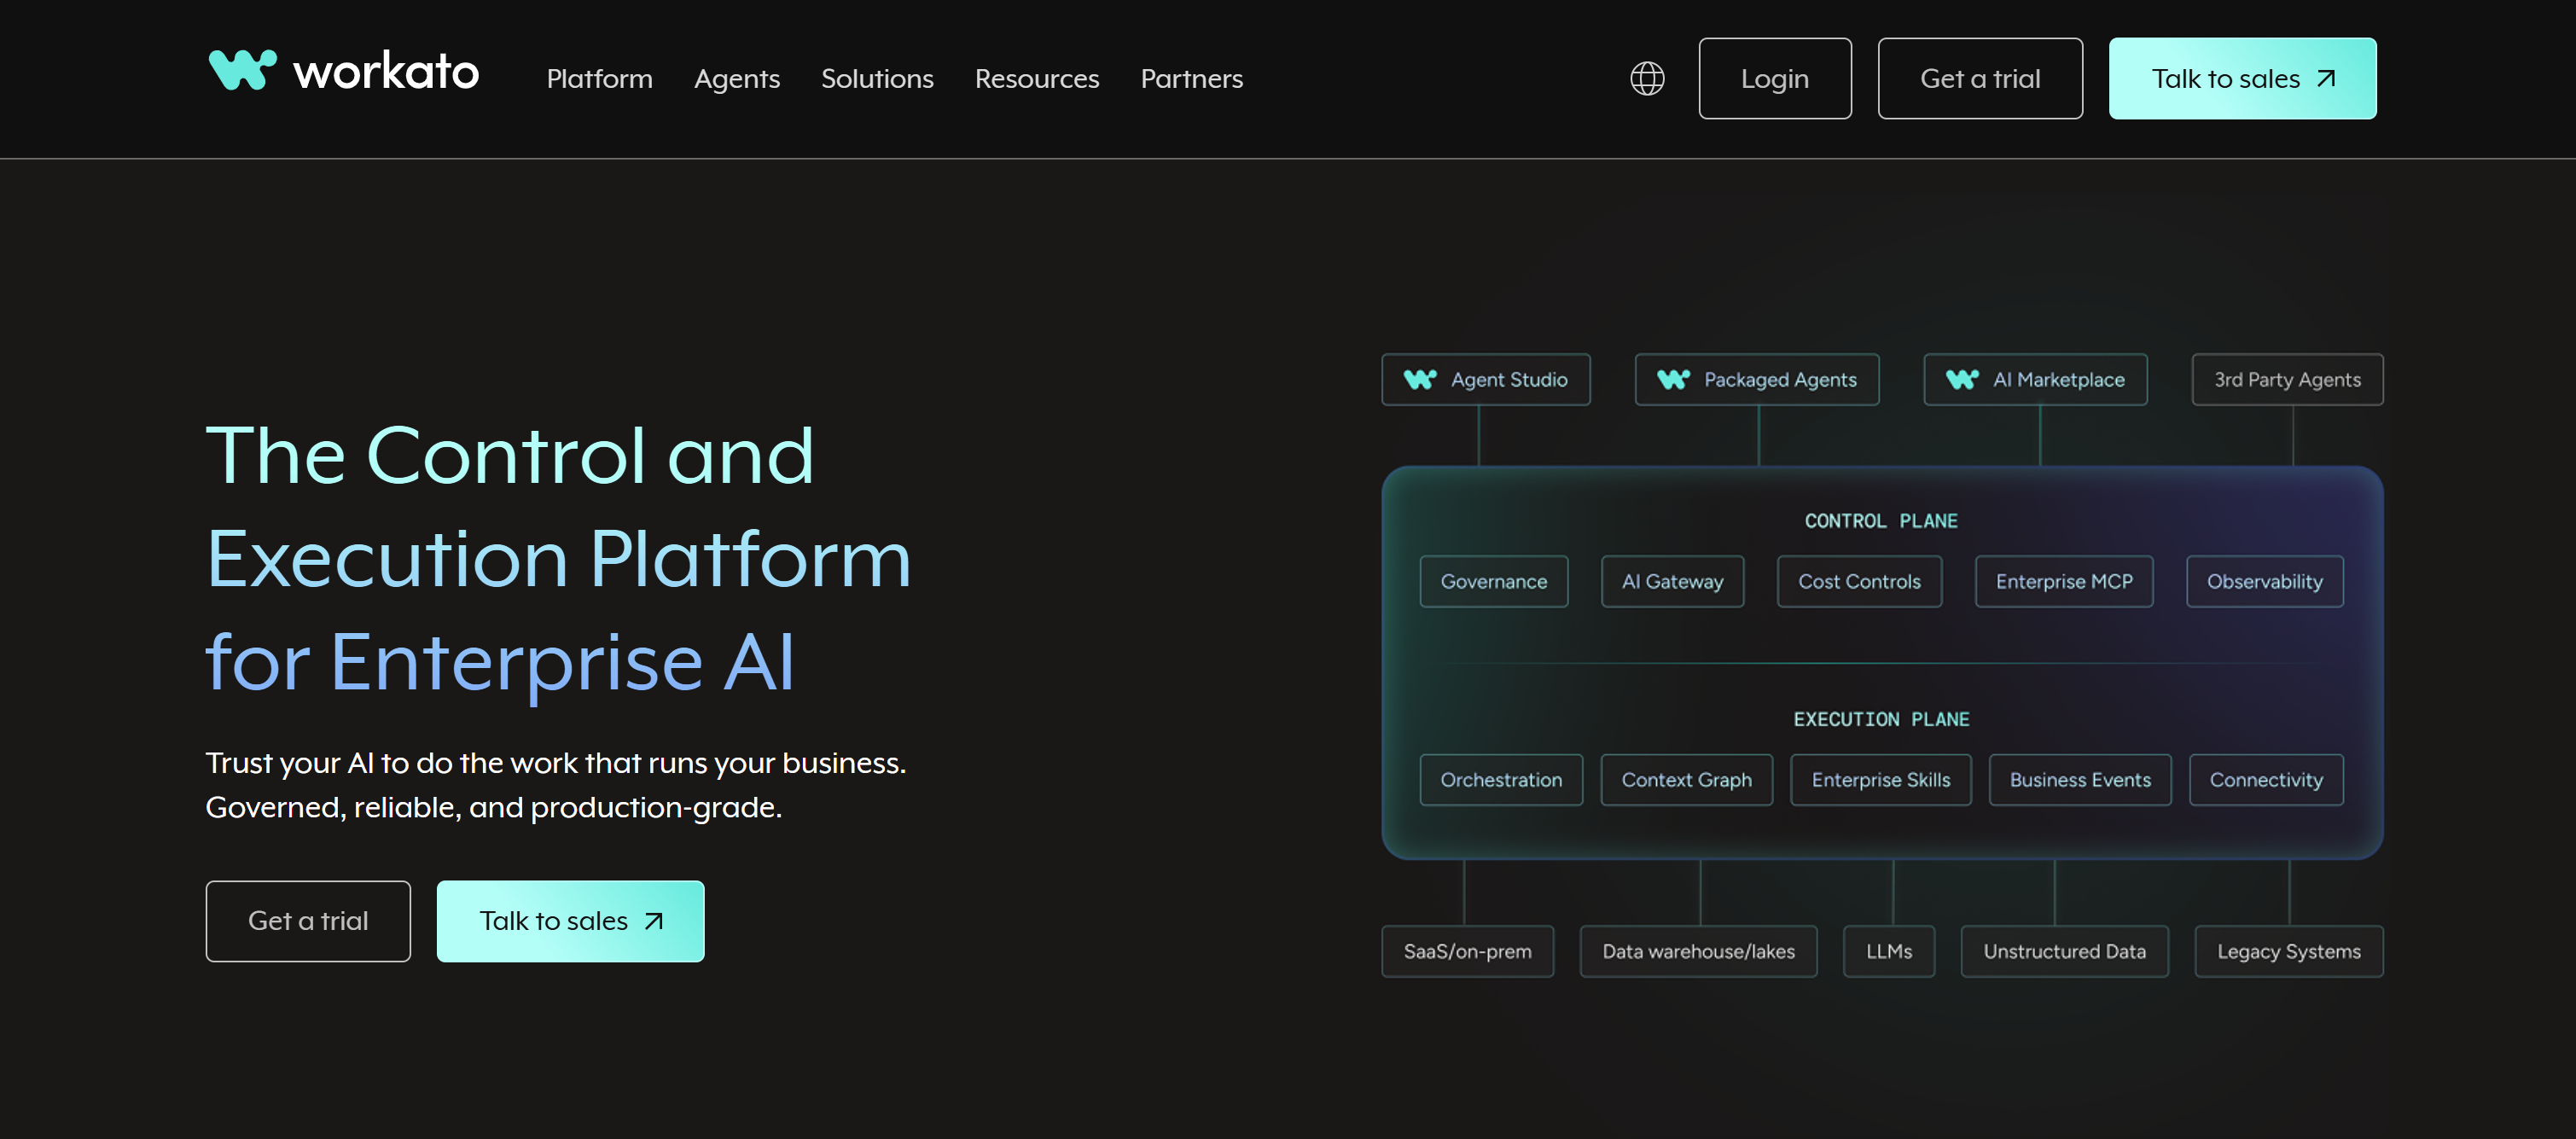Open the Platform menu

pyautogui.click(x=599, y=78)
